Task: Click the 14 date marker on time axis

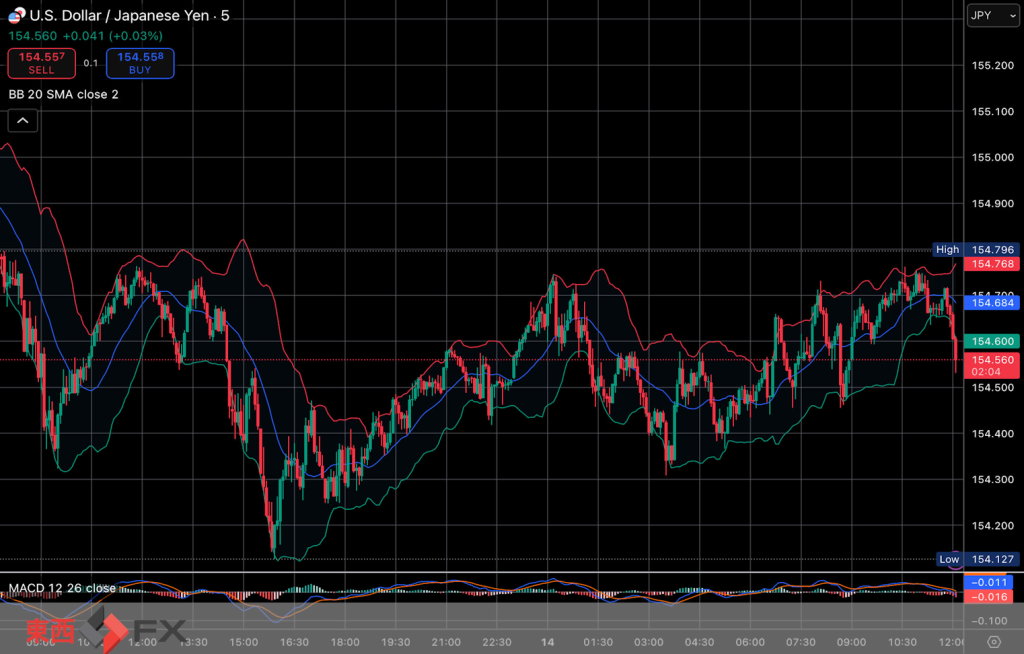Action: click(x=547, y=641)
